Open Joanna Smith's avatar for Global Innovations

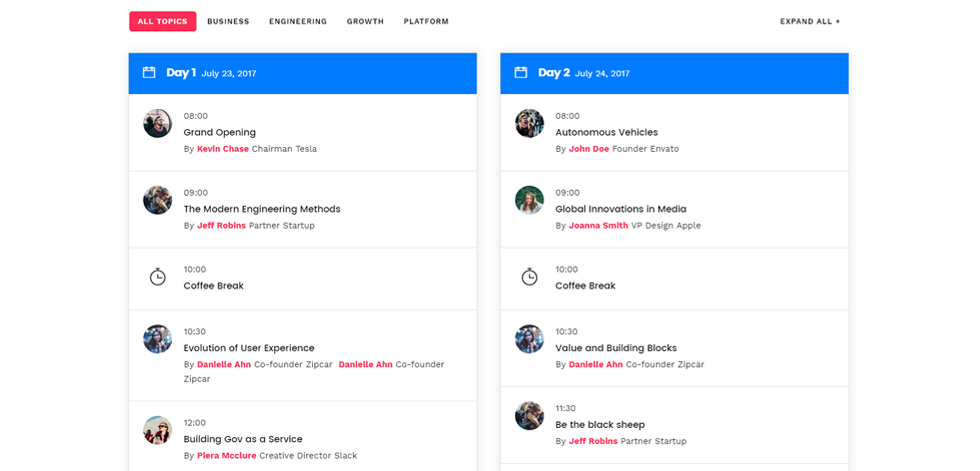point(529,200)
